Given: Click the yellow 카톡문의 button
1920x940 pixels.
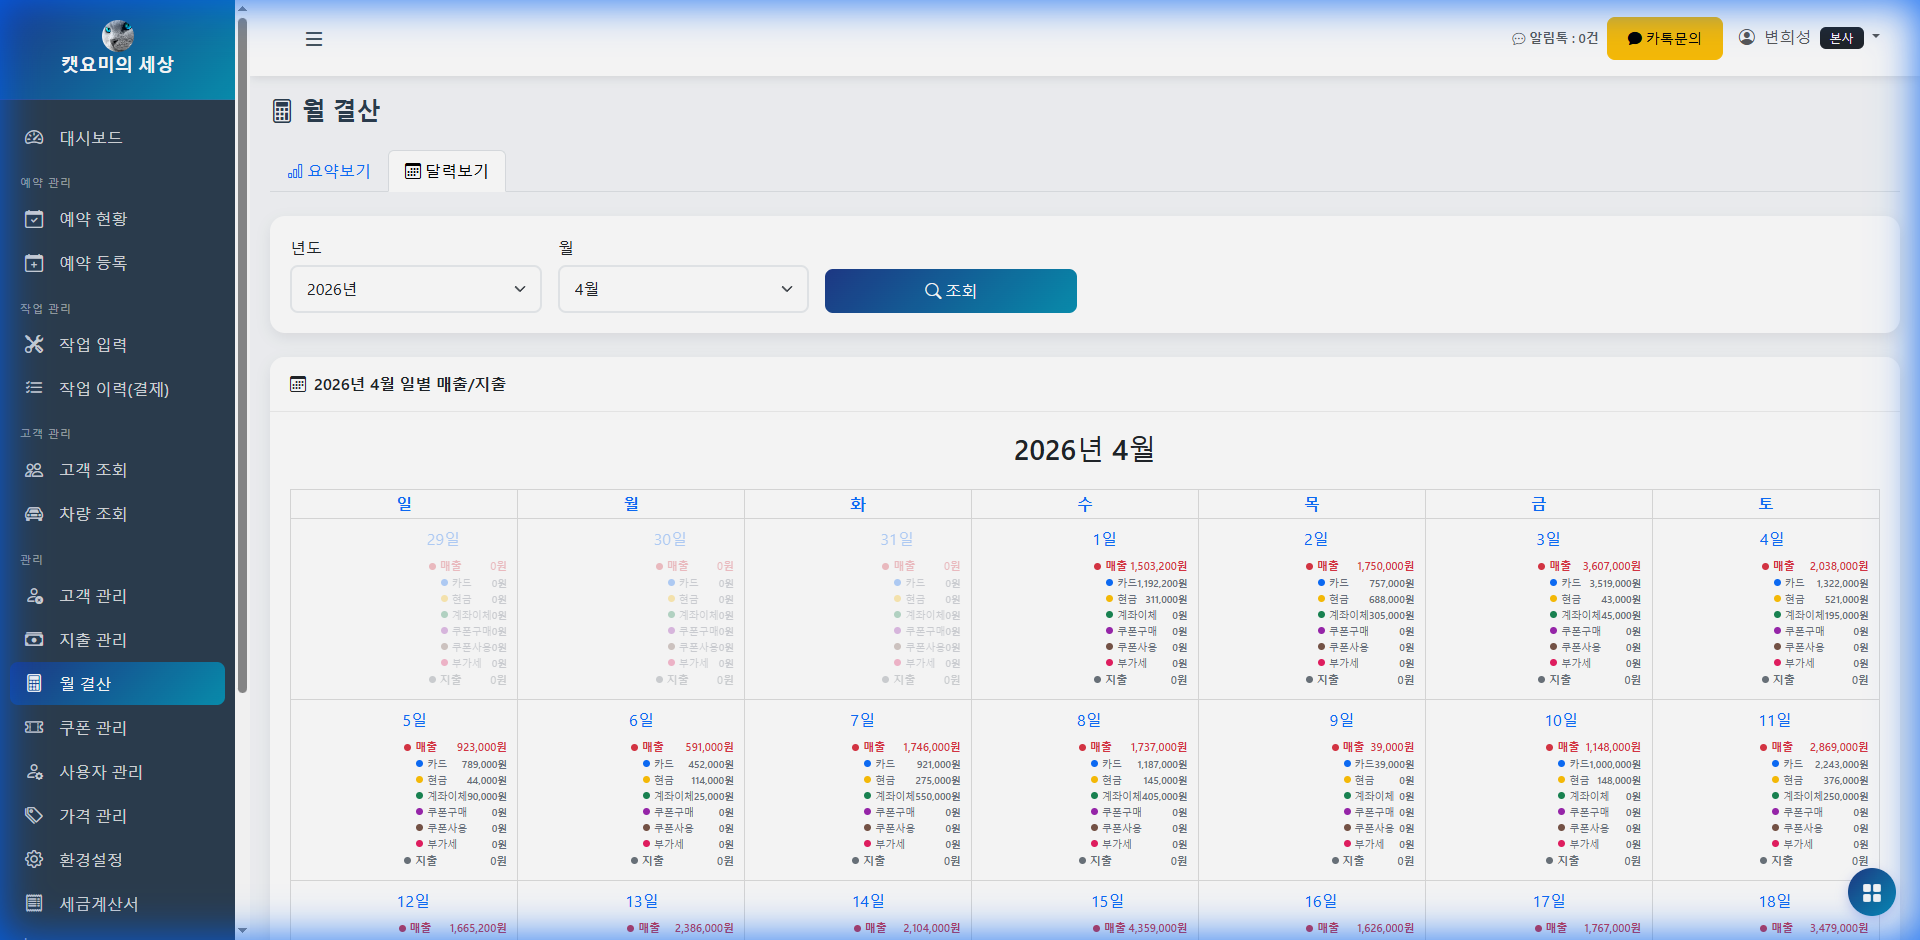Looking at the screenshot, I should click(x=1665, y=39).
